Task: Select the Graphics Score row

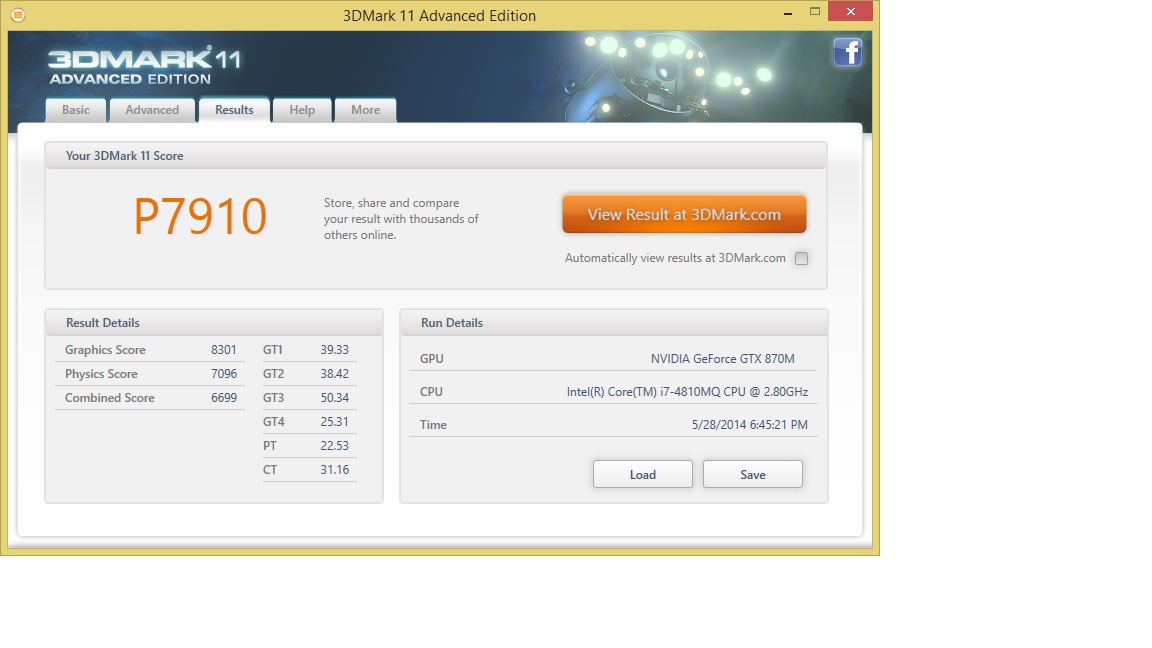Action: click(x=150, y=350)
